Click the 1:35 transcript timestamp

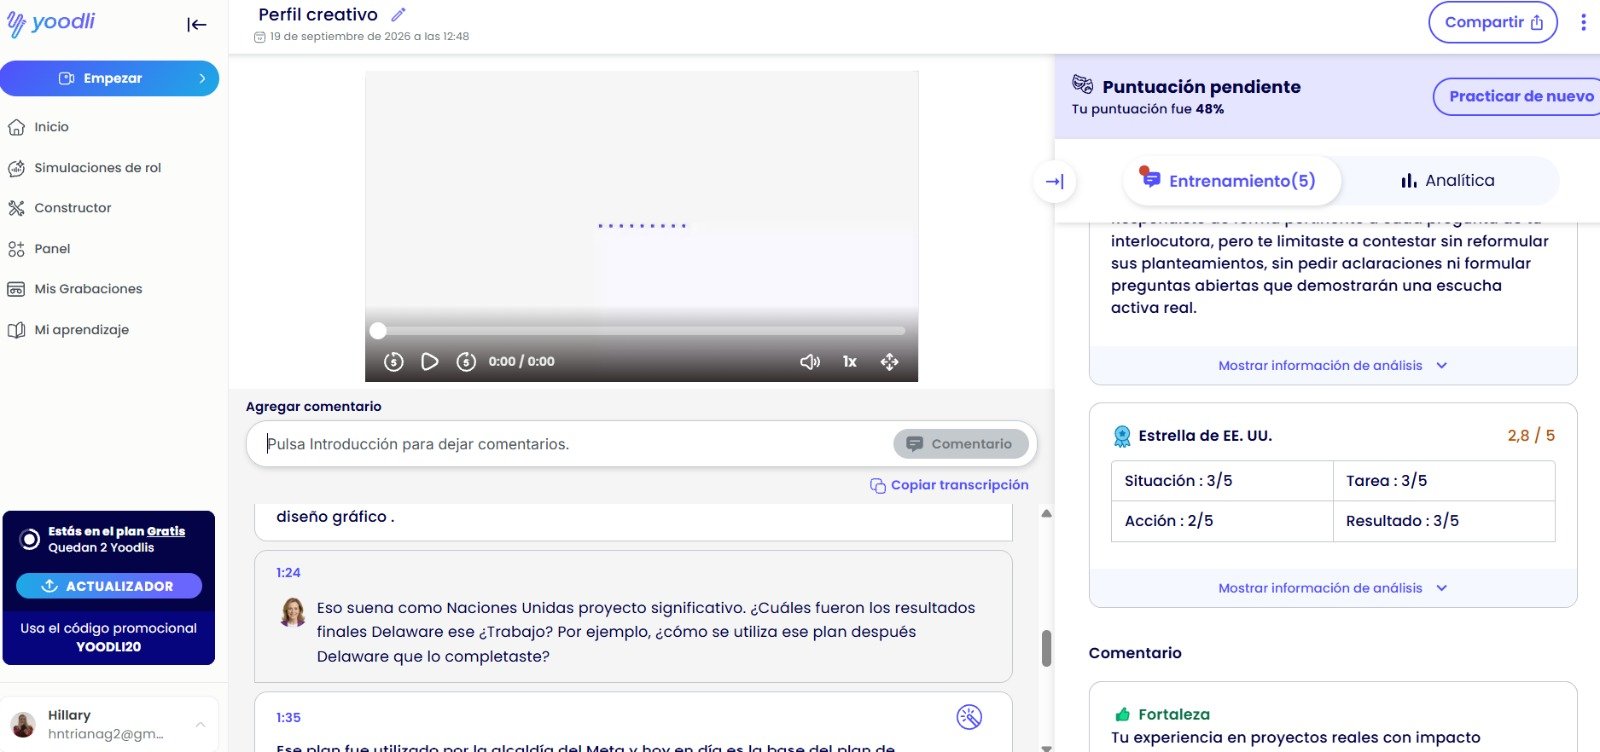(x=288, y=718)
